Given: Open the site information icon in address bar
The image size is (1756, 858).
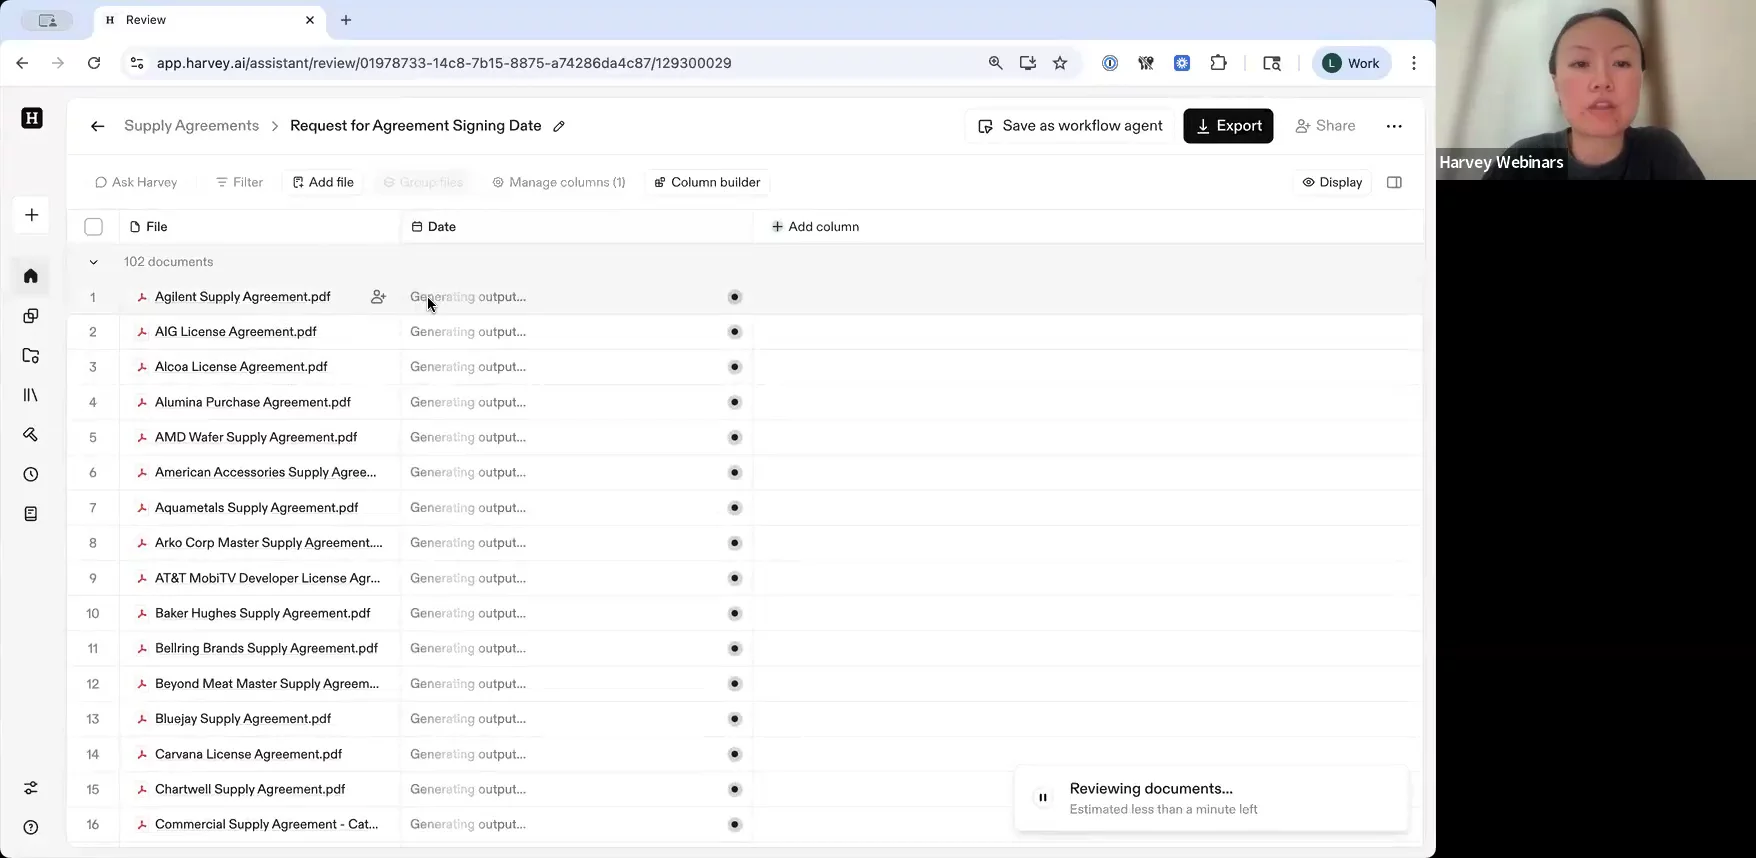Looking at the screenshot, I should coord(137,63).
